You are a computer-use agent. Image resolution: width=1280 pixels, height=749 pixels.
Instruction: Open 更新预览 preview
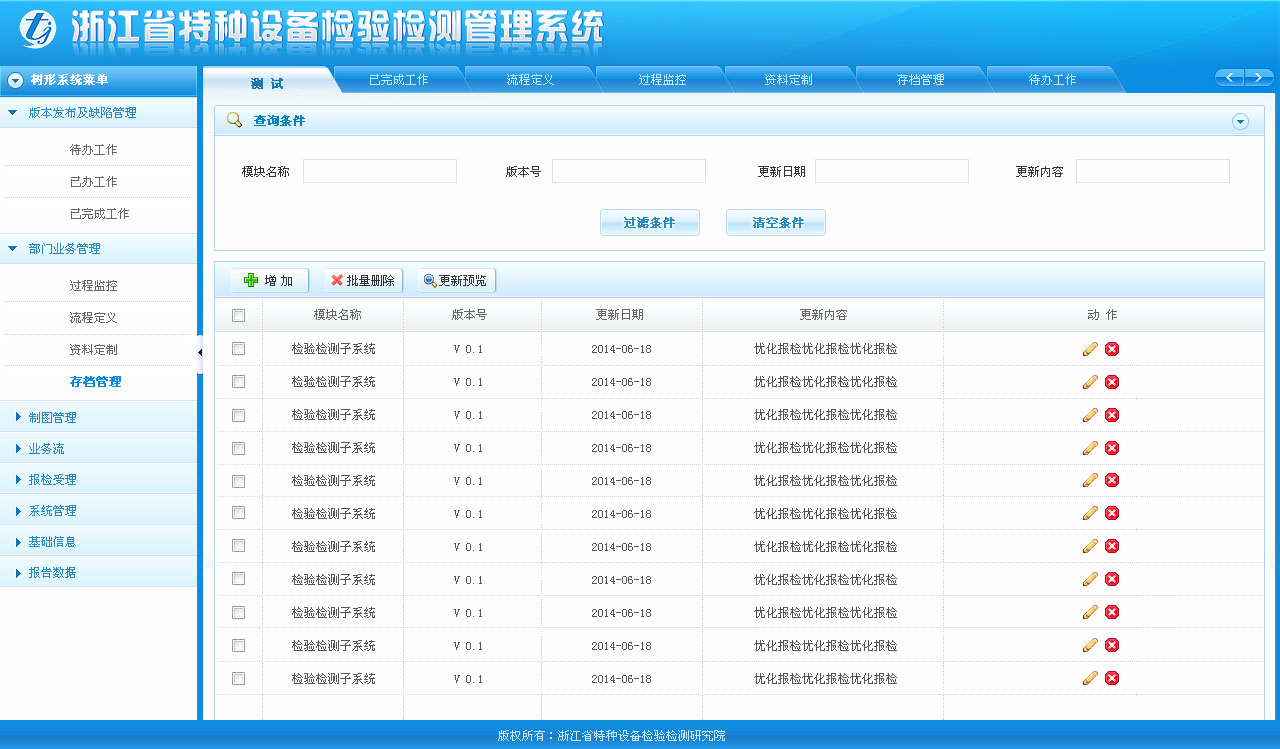pos(457,281)
